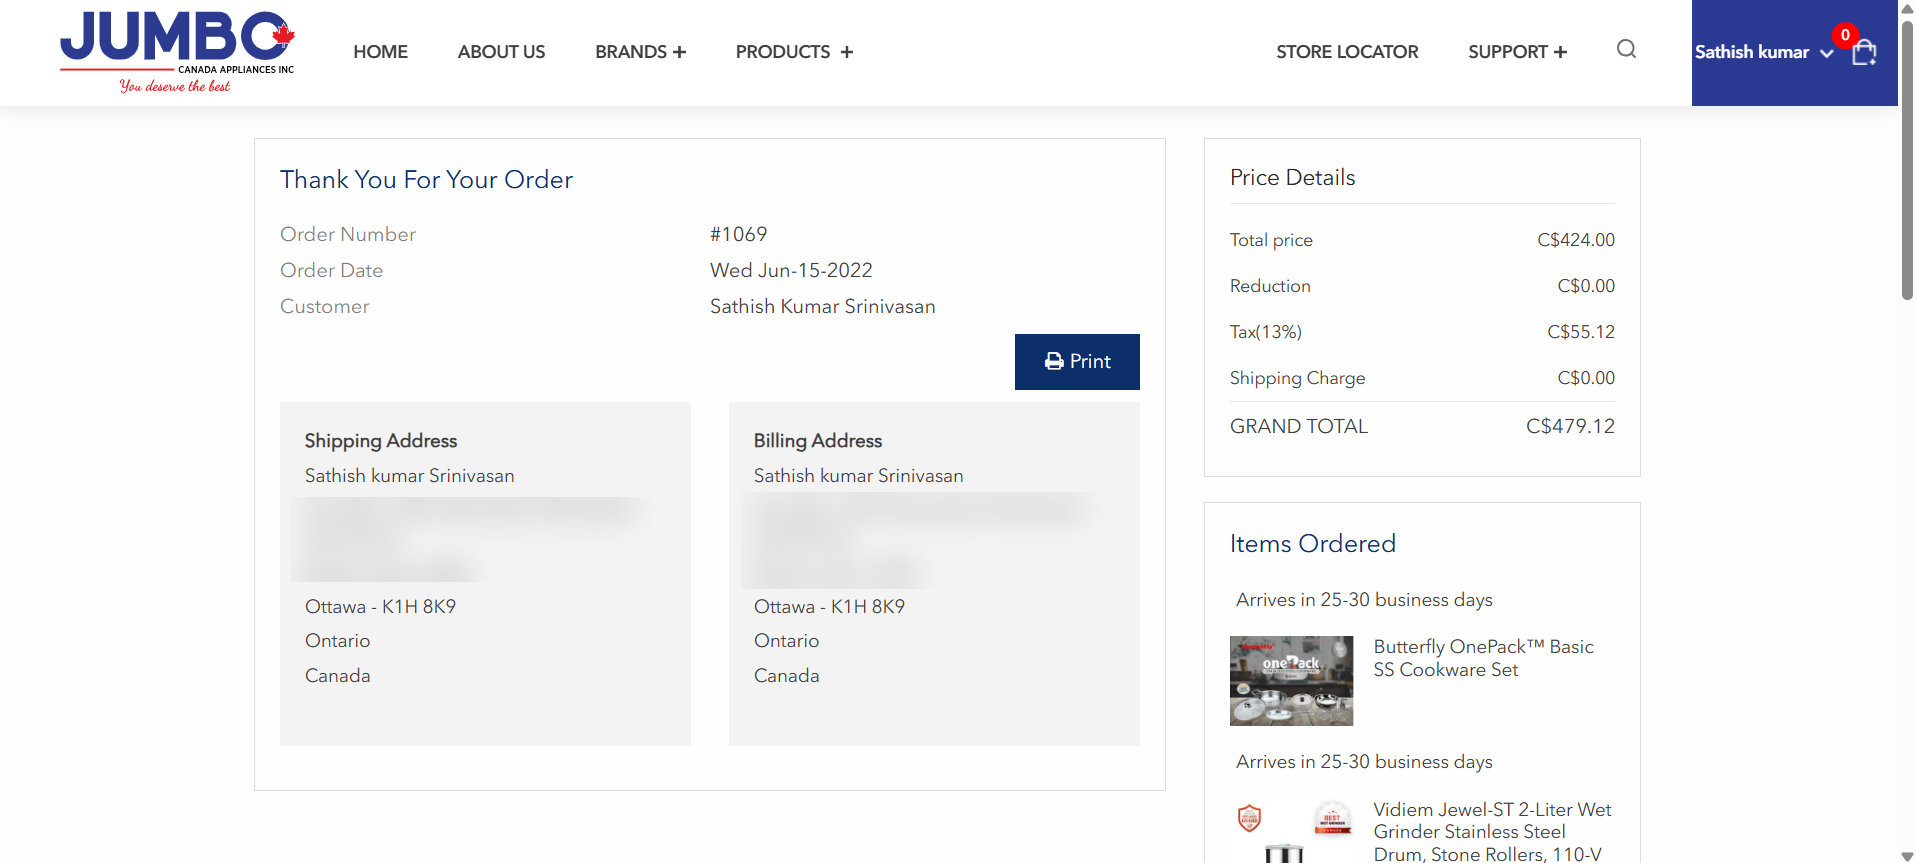1916x863 pixels.
Task: Click the red cart count badge
Action: [1845, 35]
